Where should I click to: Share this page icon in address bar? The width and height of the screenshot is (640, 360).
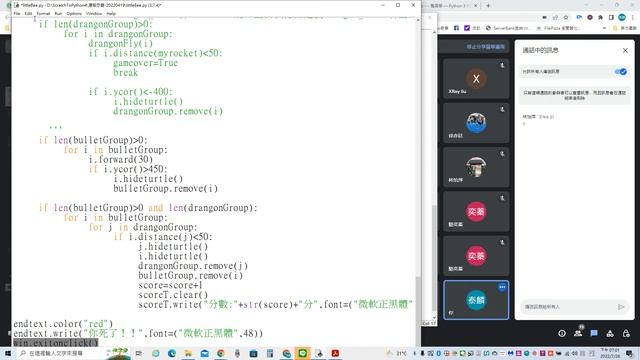click(555, 17)
